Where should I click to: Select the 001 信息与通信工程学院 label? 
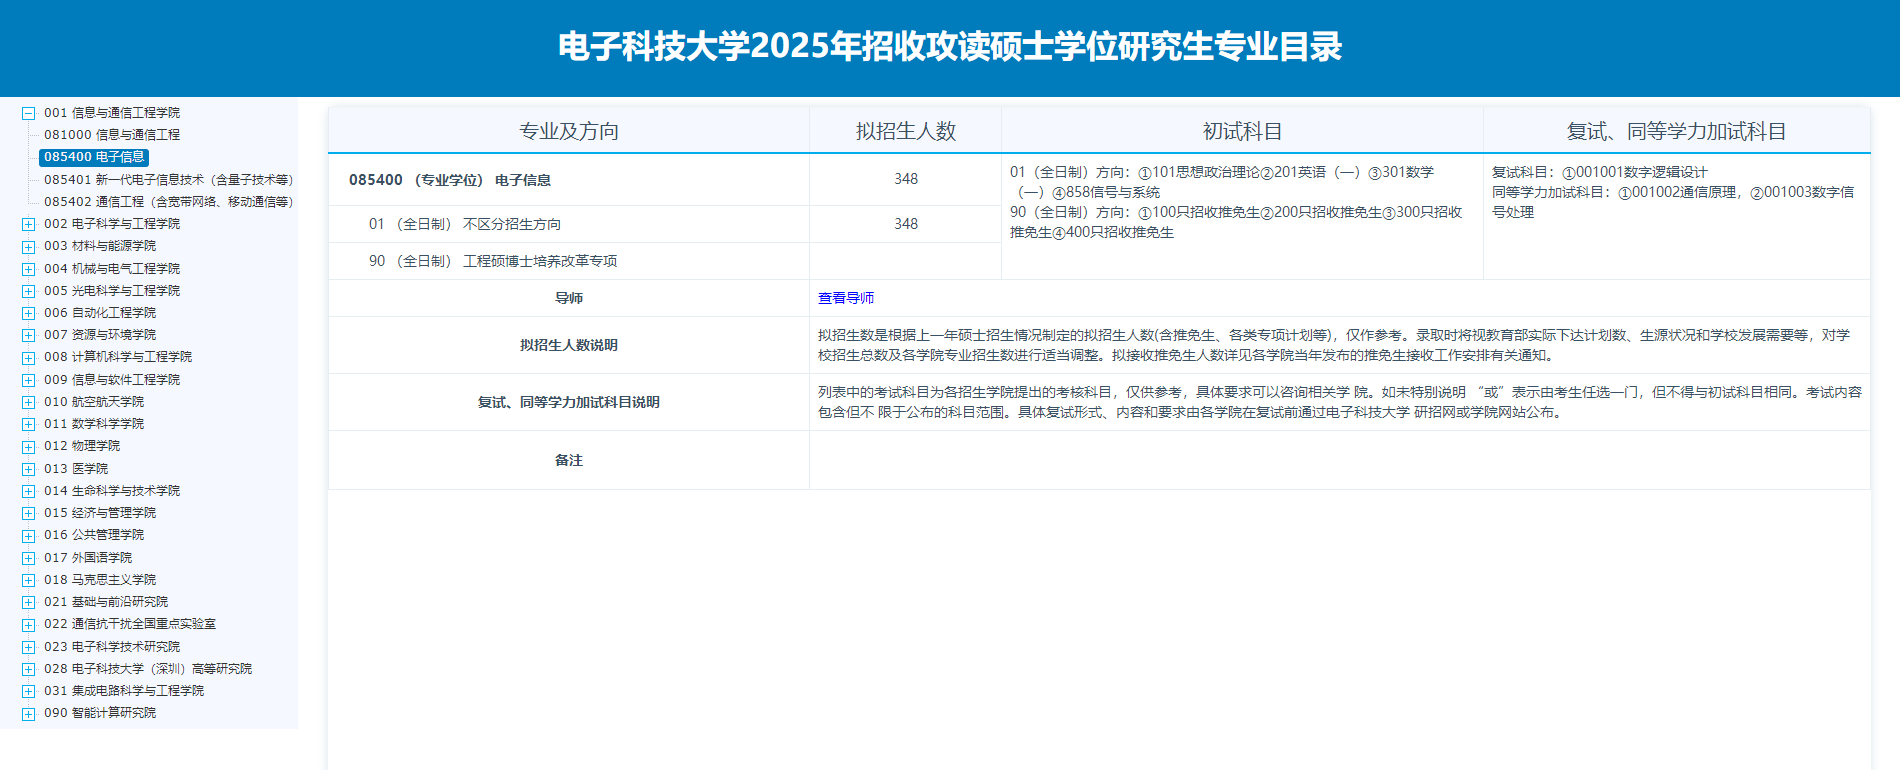[112, 113]
